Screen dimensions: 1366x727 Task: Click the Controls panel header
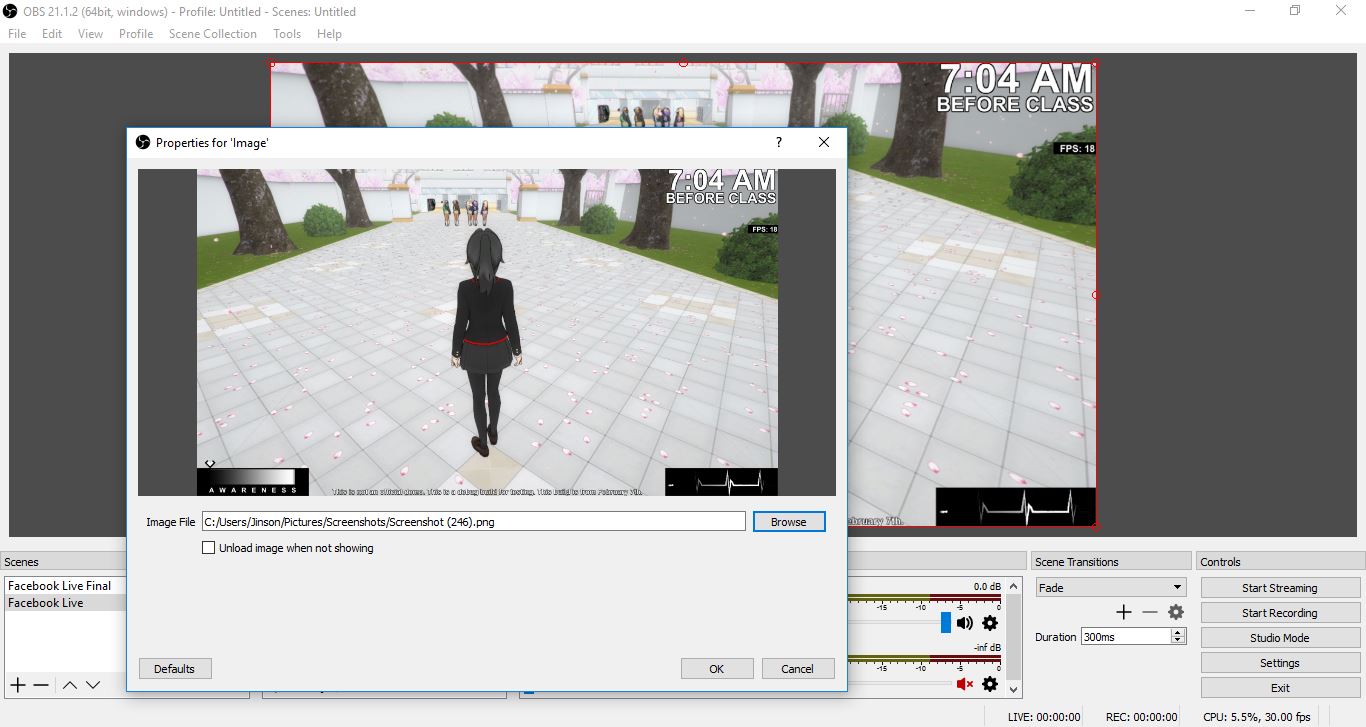[x=1279, y=562]
